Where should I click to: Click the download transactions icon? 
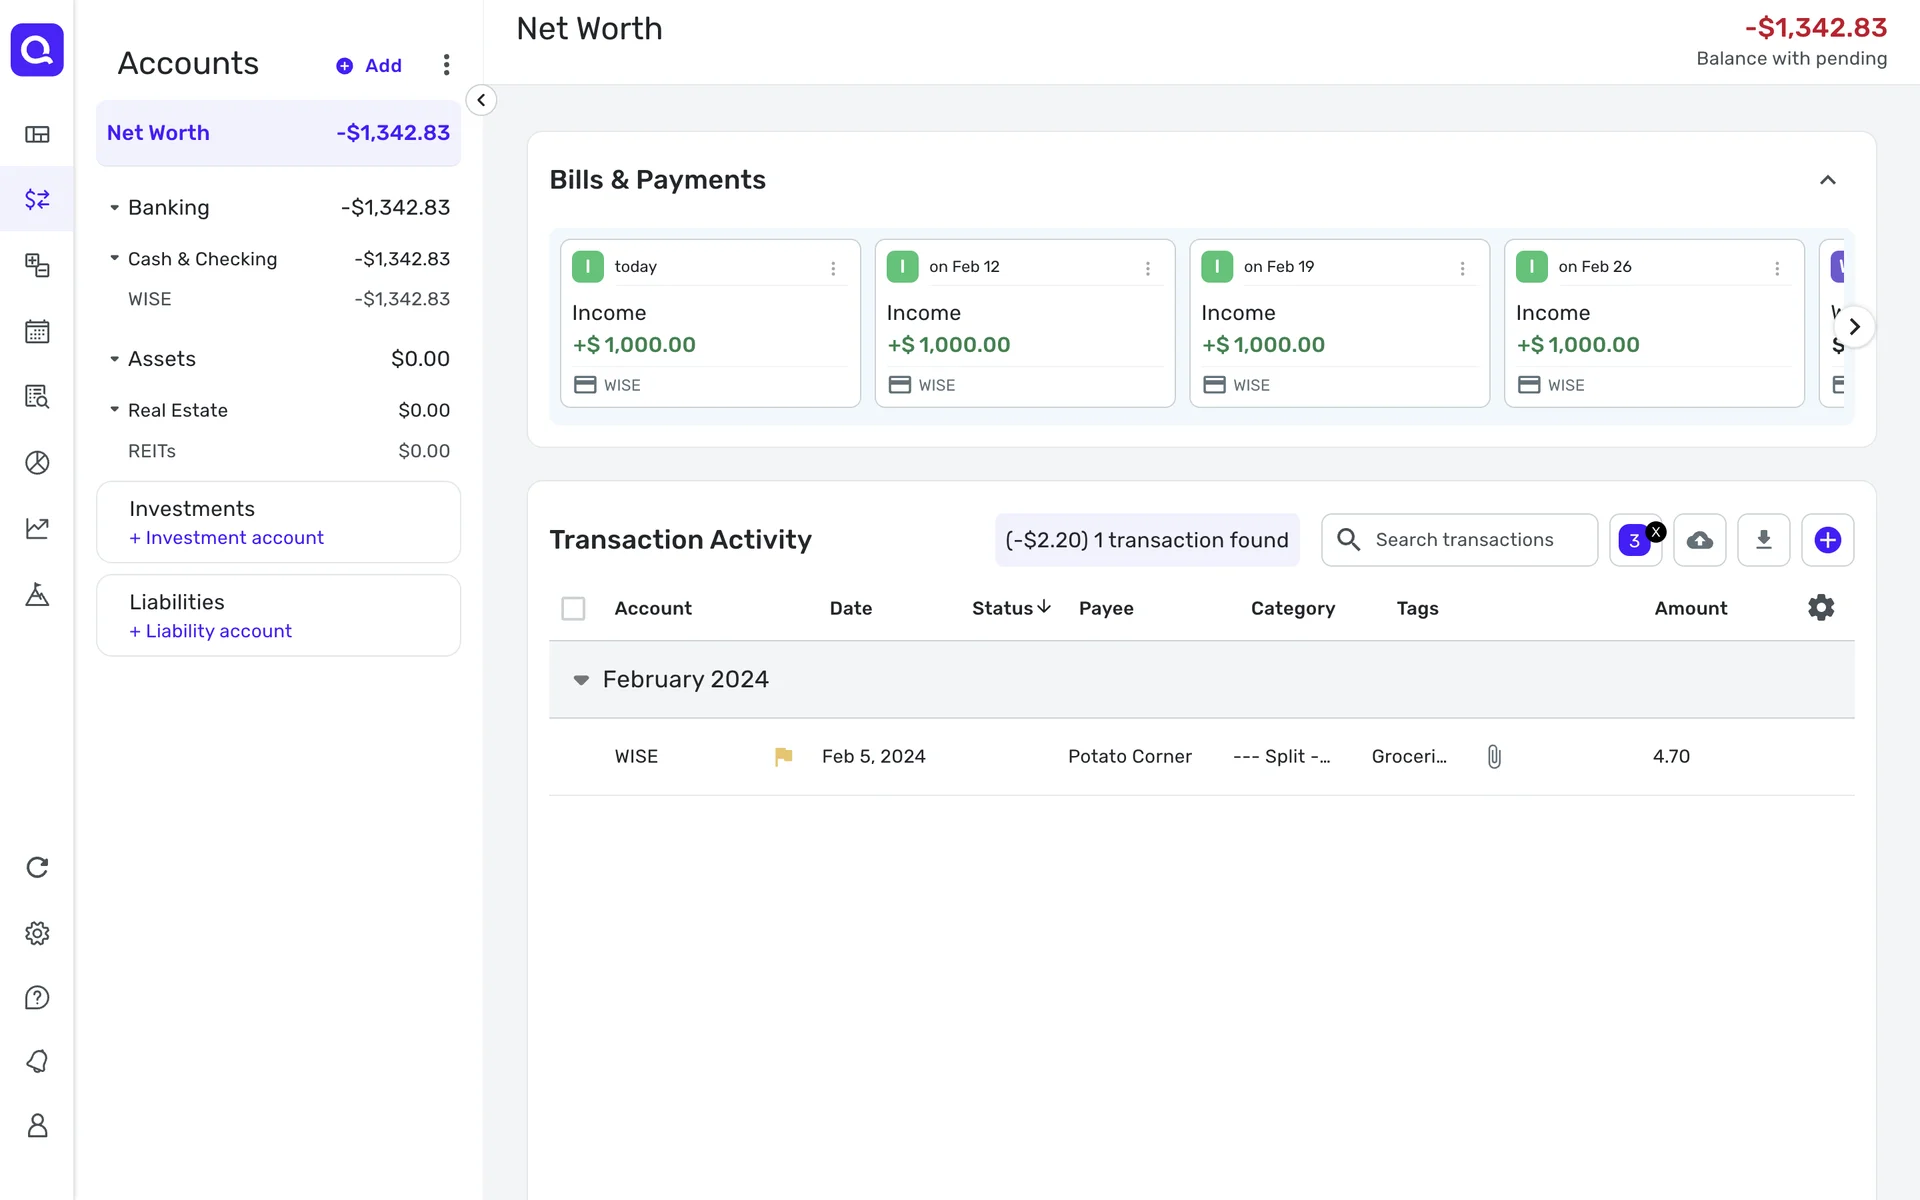pyautogui.click(x=1763, y=540)
